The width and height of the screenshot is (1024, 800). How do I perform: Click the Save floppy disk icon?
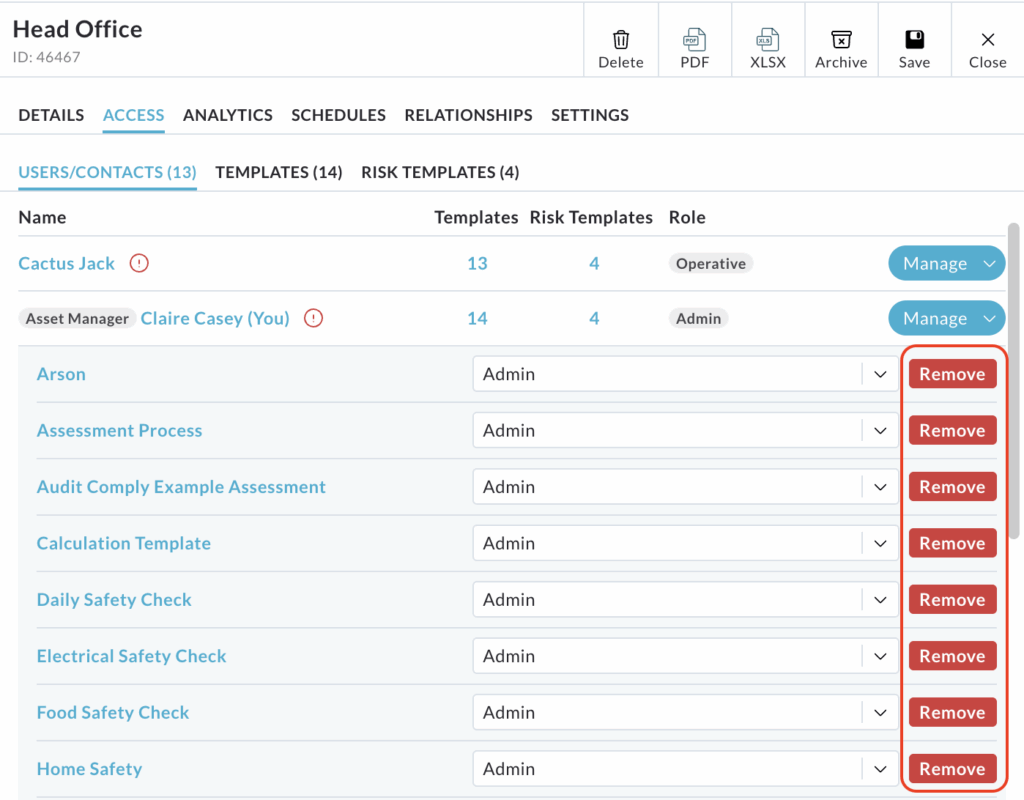[914, 40]
